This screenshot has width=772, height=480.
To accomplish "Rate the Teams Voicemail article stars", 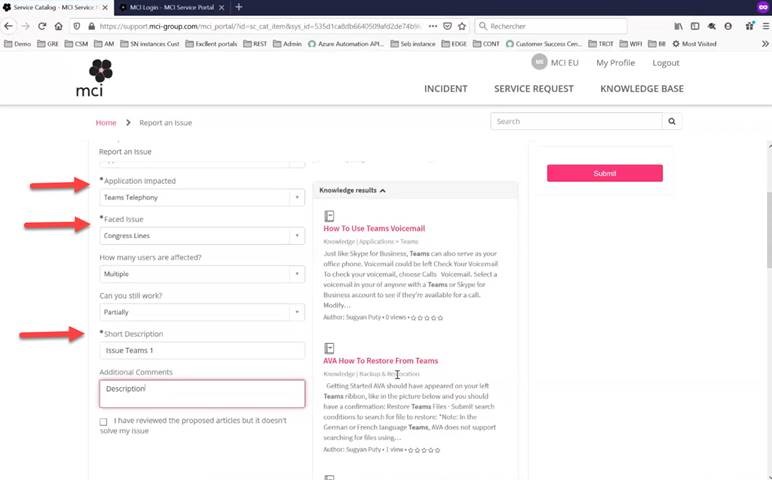I will (426, 318).
